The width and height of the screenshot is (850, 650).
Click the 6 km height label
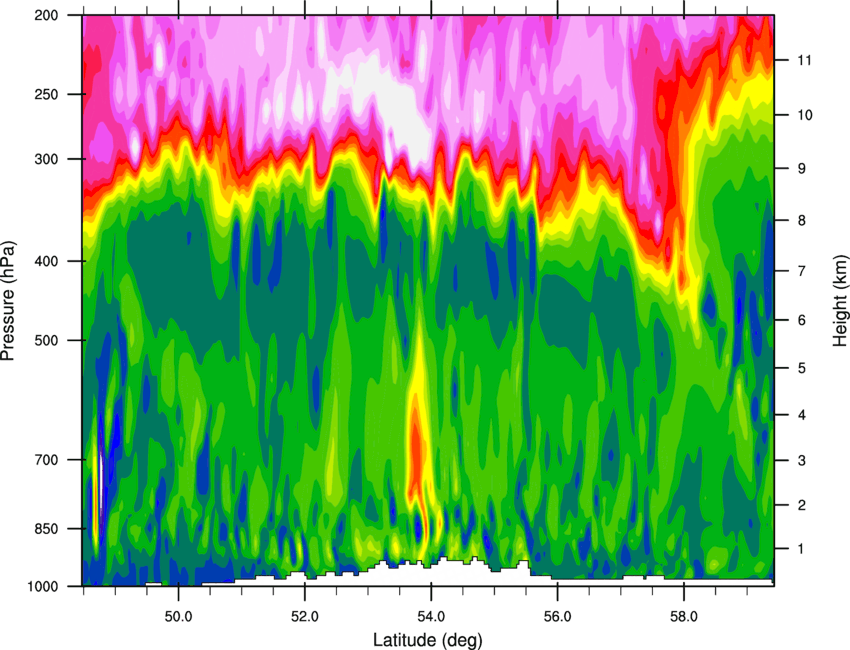[x=802, y=320]
